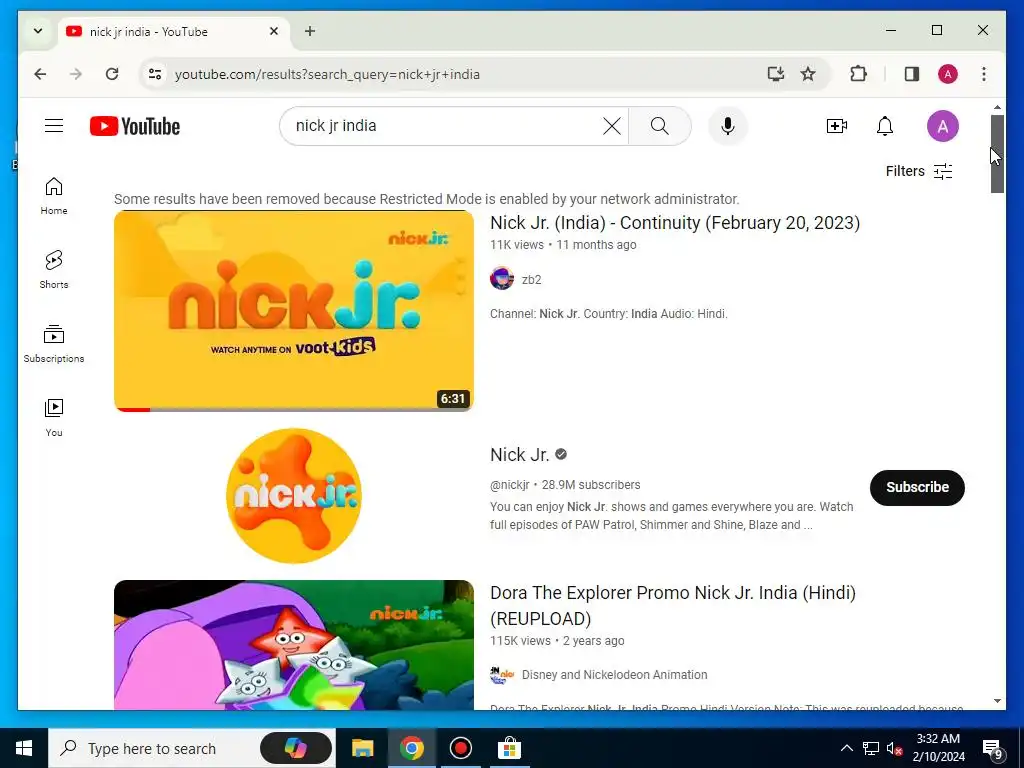
Task: Click the address bar URL
Action: tap(327, 74)
